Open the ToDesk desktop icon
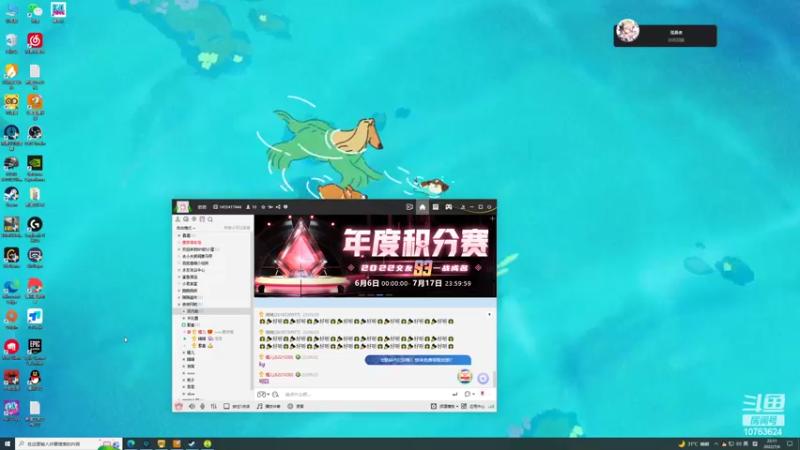The width and height of the screenshot is (800, 450). pyautogui.click(x=35, y=319)
